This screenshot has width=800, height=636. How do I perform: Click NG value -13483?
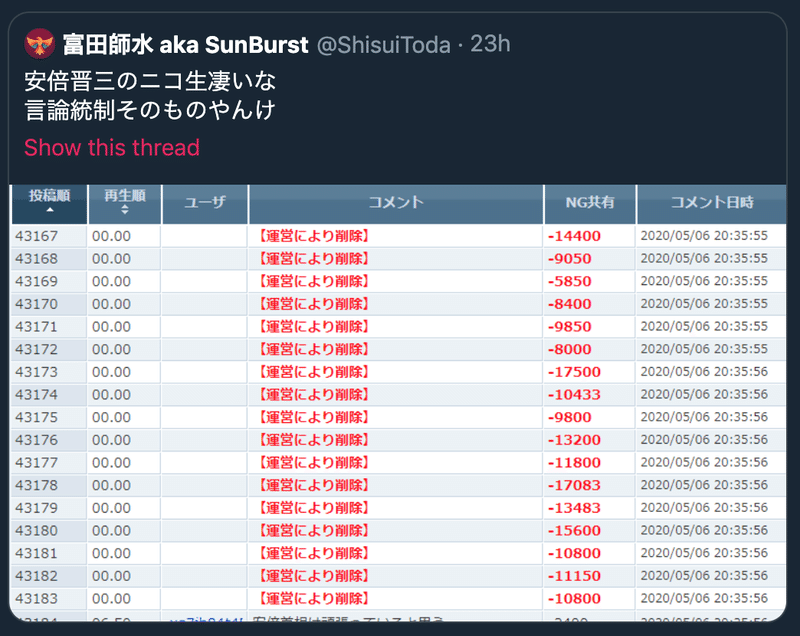pyautogui.click(x=574, y=508)
